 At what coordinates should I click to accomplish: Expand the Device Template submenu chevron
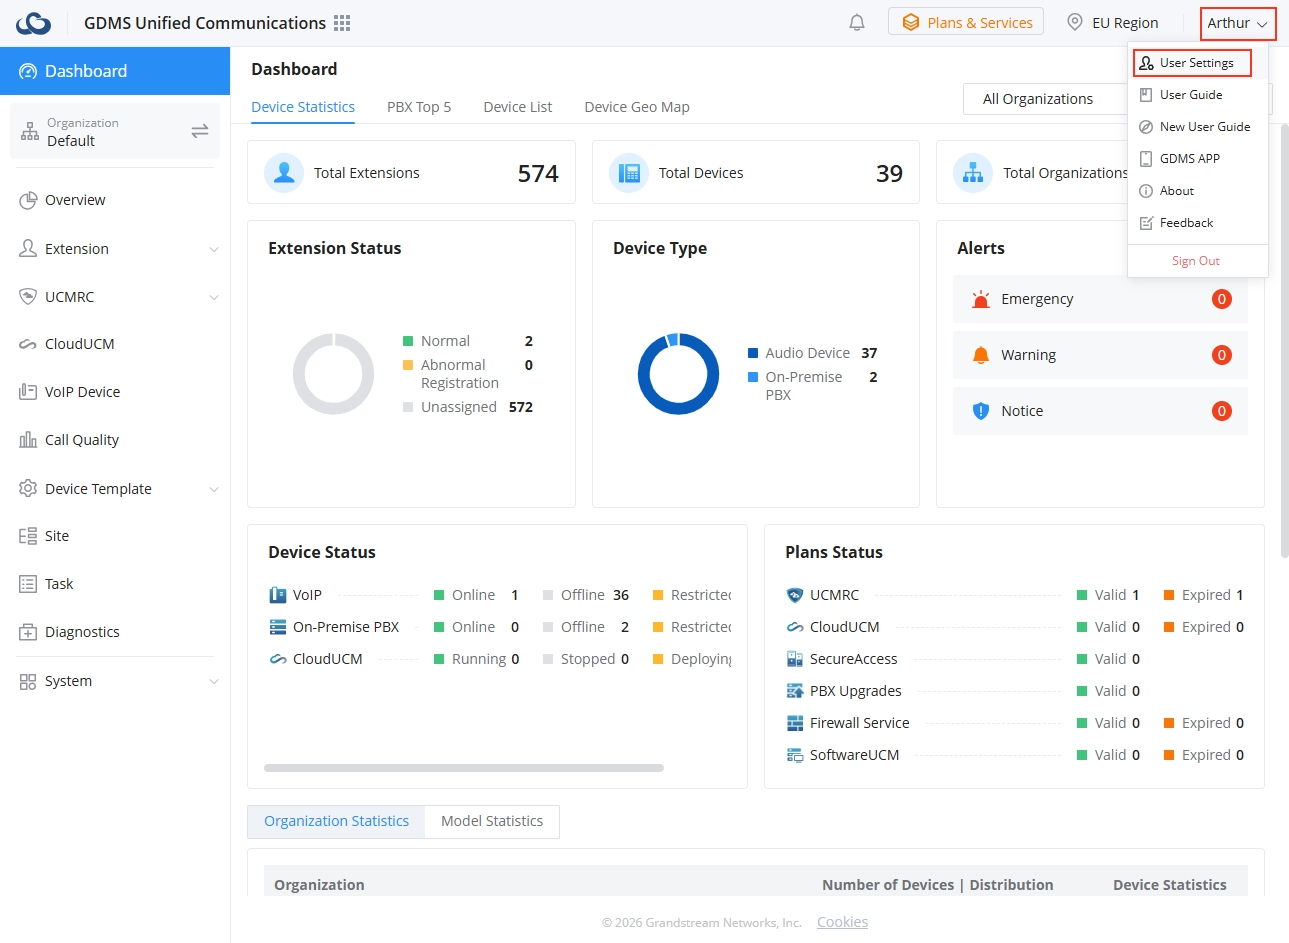[x=213, y=489]
